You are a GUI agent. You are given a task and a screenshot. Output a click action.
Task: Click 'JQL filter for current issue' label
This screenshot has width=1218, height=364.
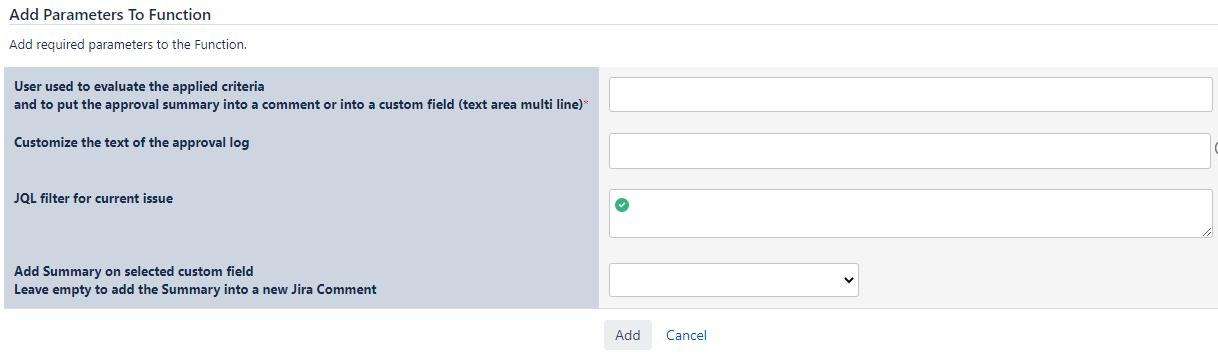(93, 198)
